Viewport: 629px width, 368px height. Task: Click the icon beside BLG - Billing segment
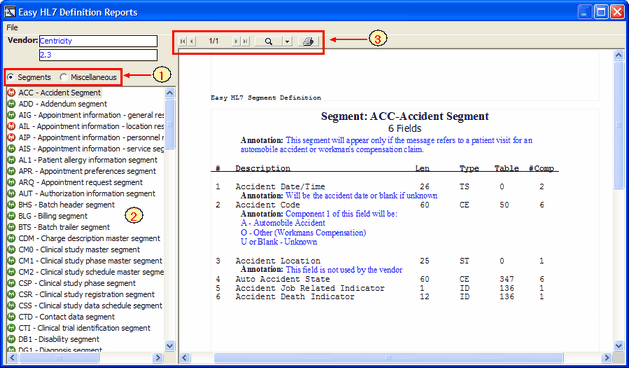click(12, 216)
